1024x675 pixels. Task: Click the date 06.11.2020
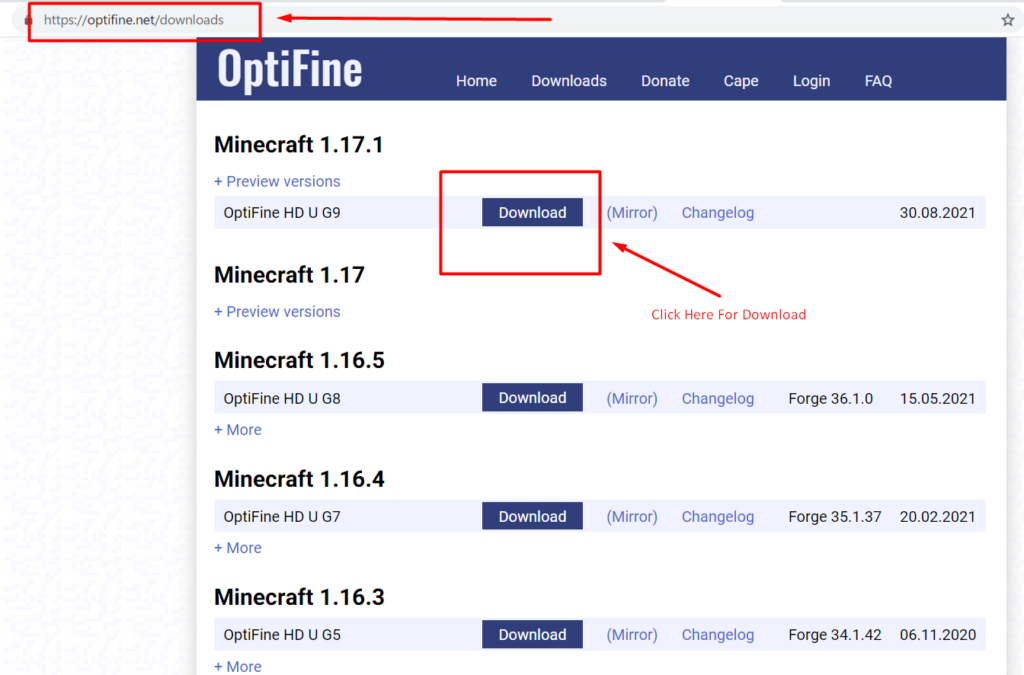click(x=937, y=635)
